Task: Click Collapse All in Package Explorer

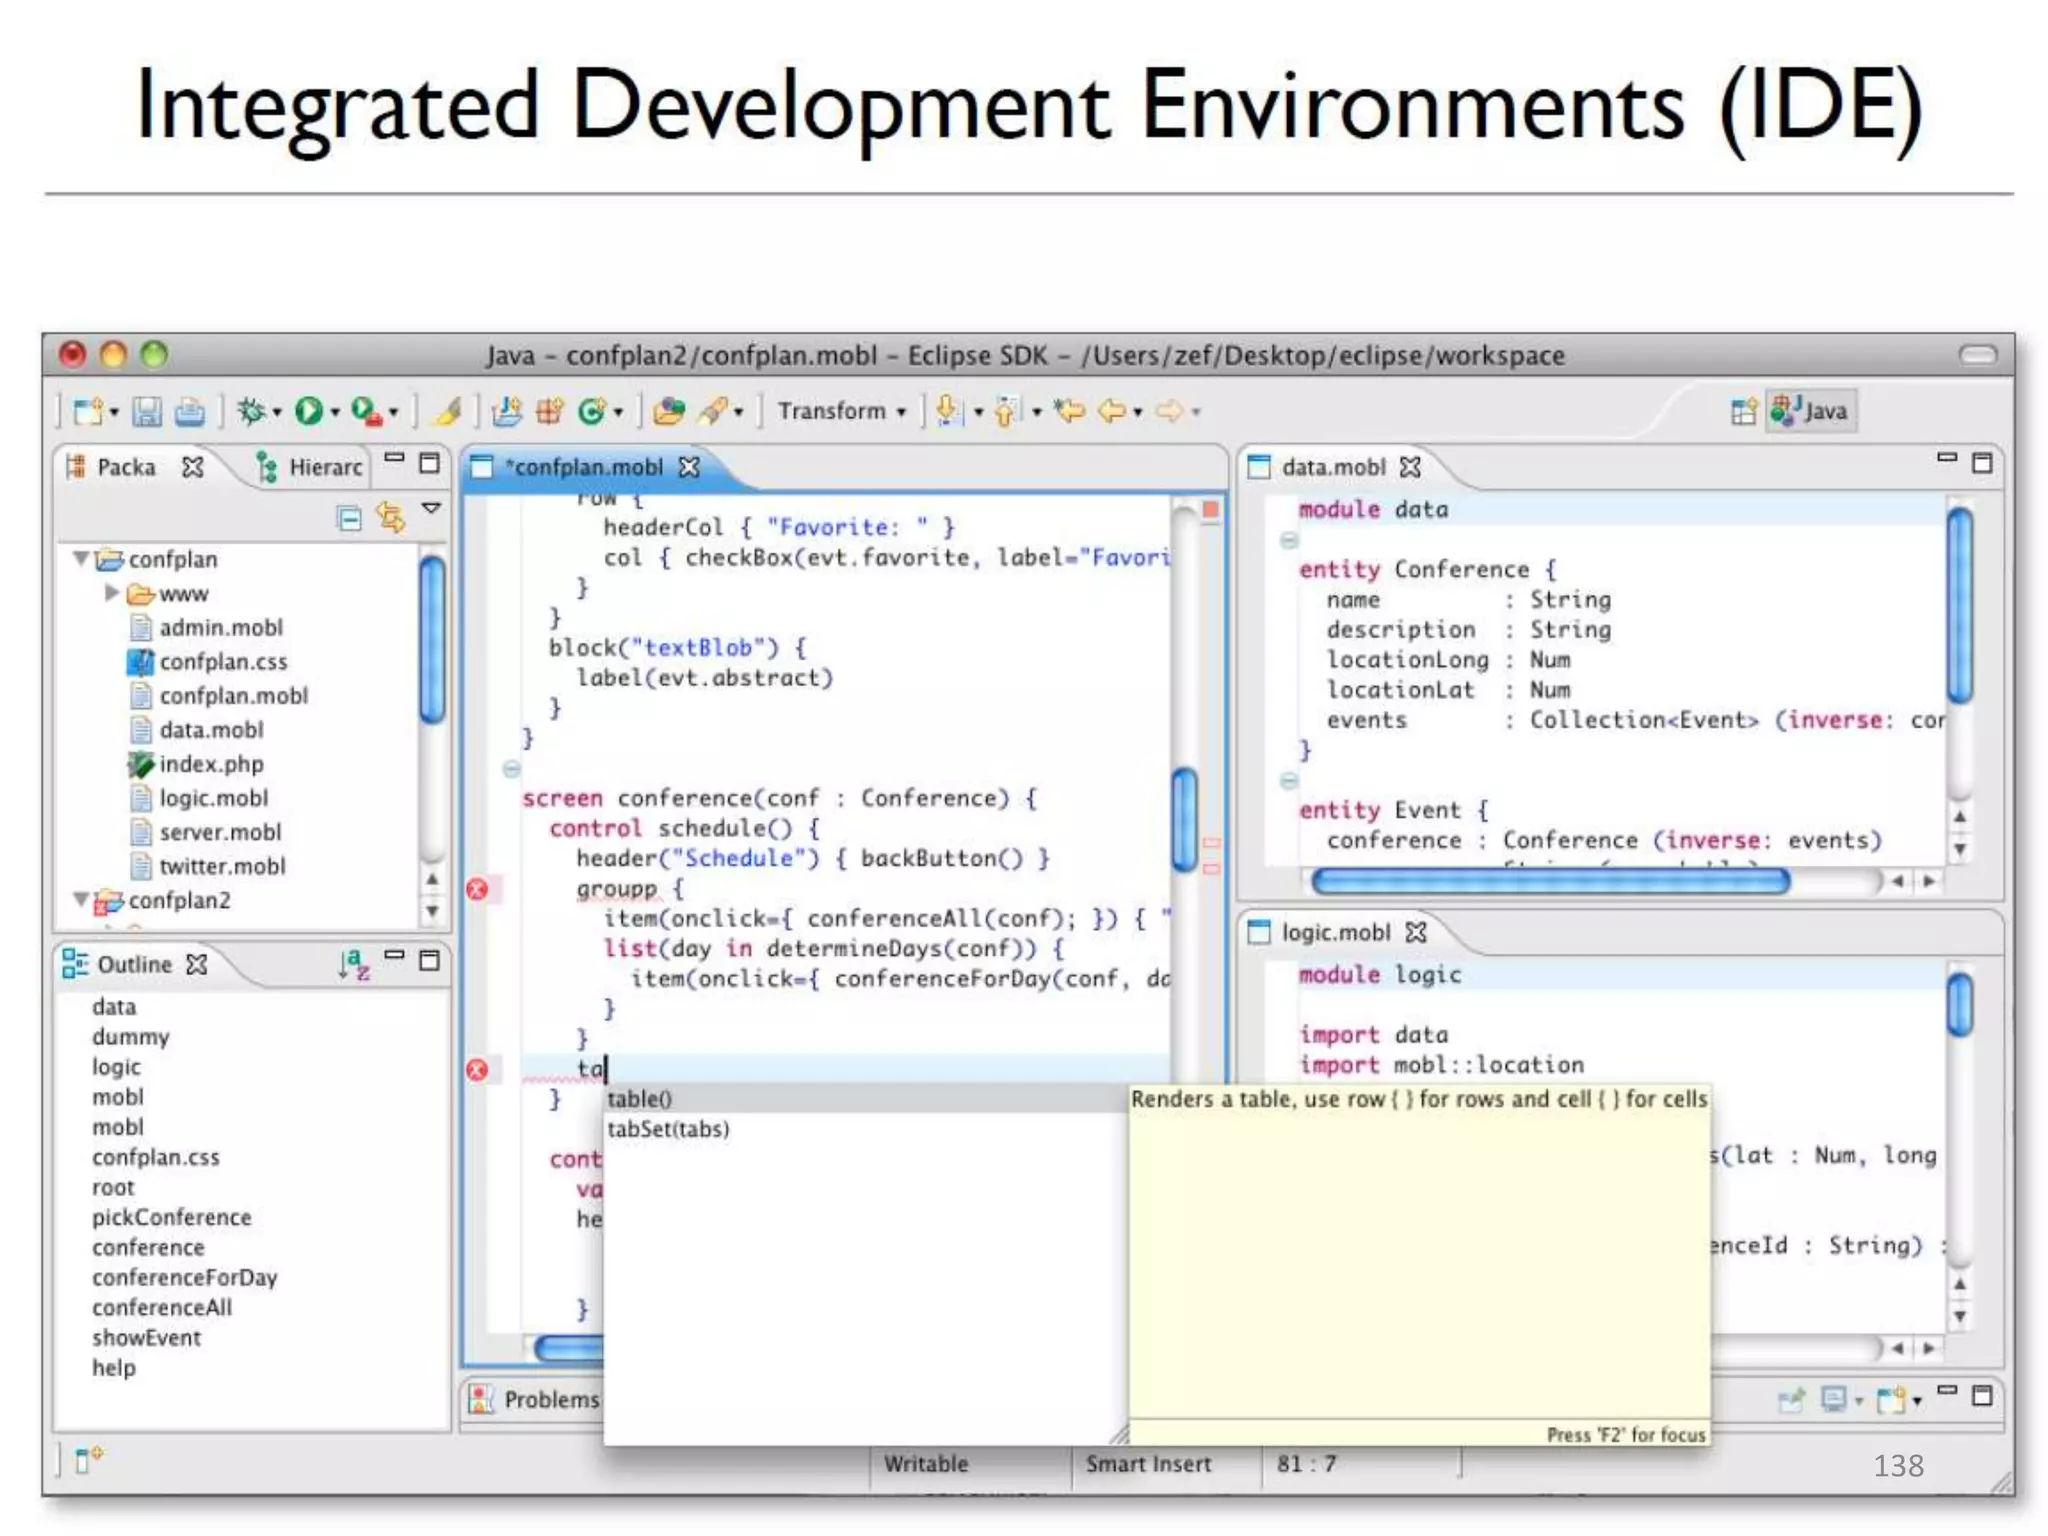Action: pyautogui.click(x=349, y=518)
